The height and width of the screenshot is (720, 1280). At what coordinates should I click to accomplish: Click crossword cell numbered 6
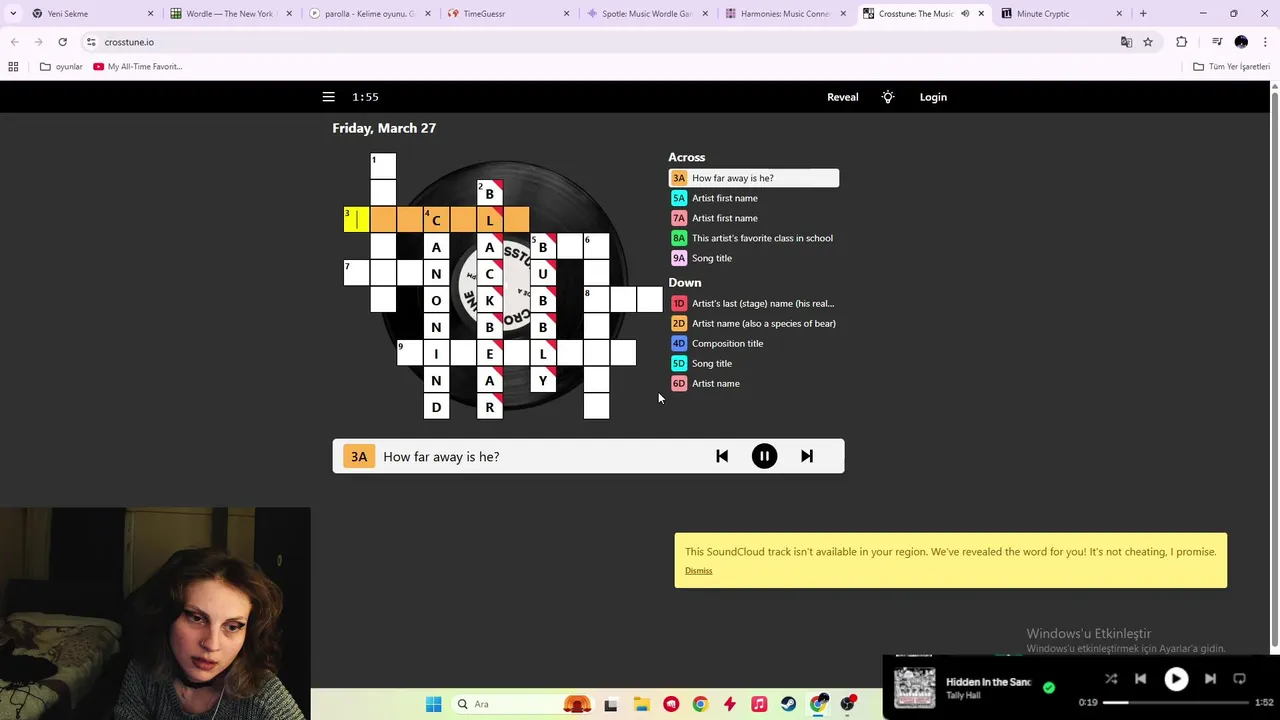coord(596,246)
